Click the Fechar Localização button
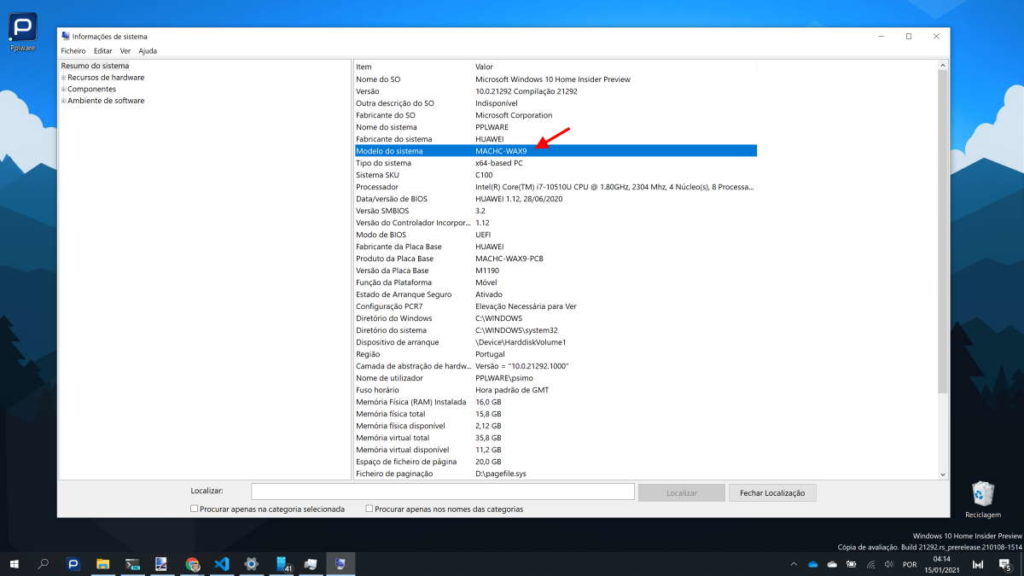The width and height of the screenshot is (1024, 576). (772, 493)
